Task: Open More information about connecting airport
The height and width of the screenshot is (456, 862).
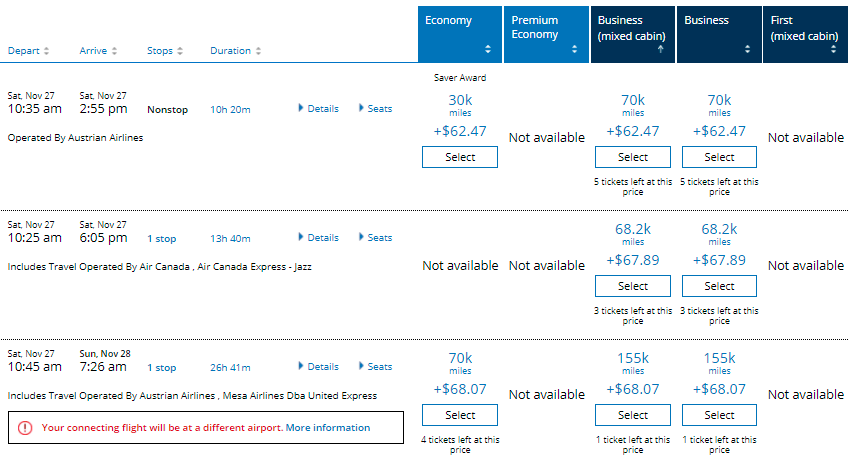Action: [x=327, y=428]
